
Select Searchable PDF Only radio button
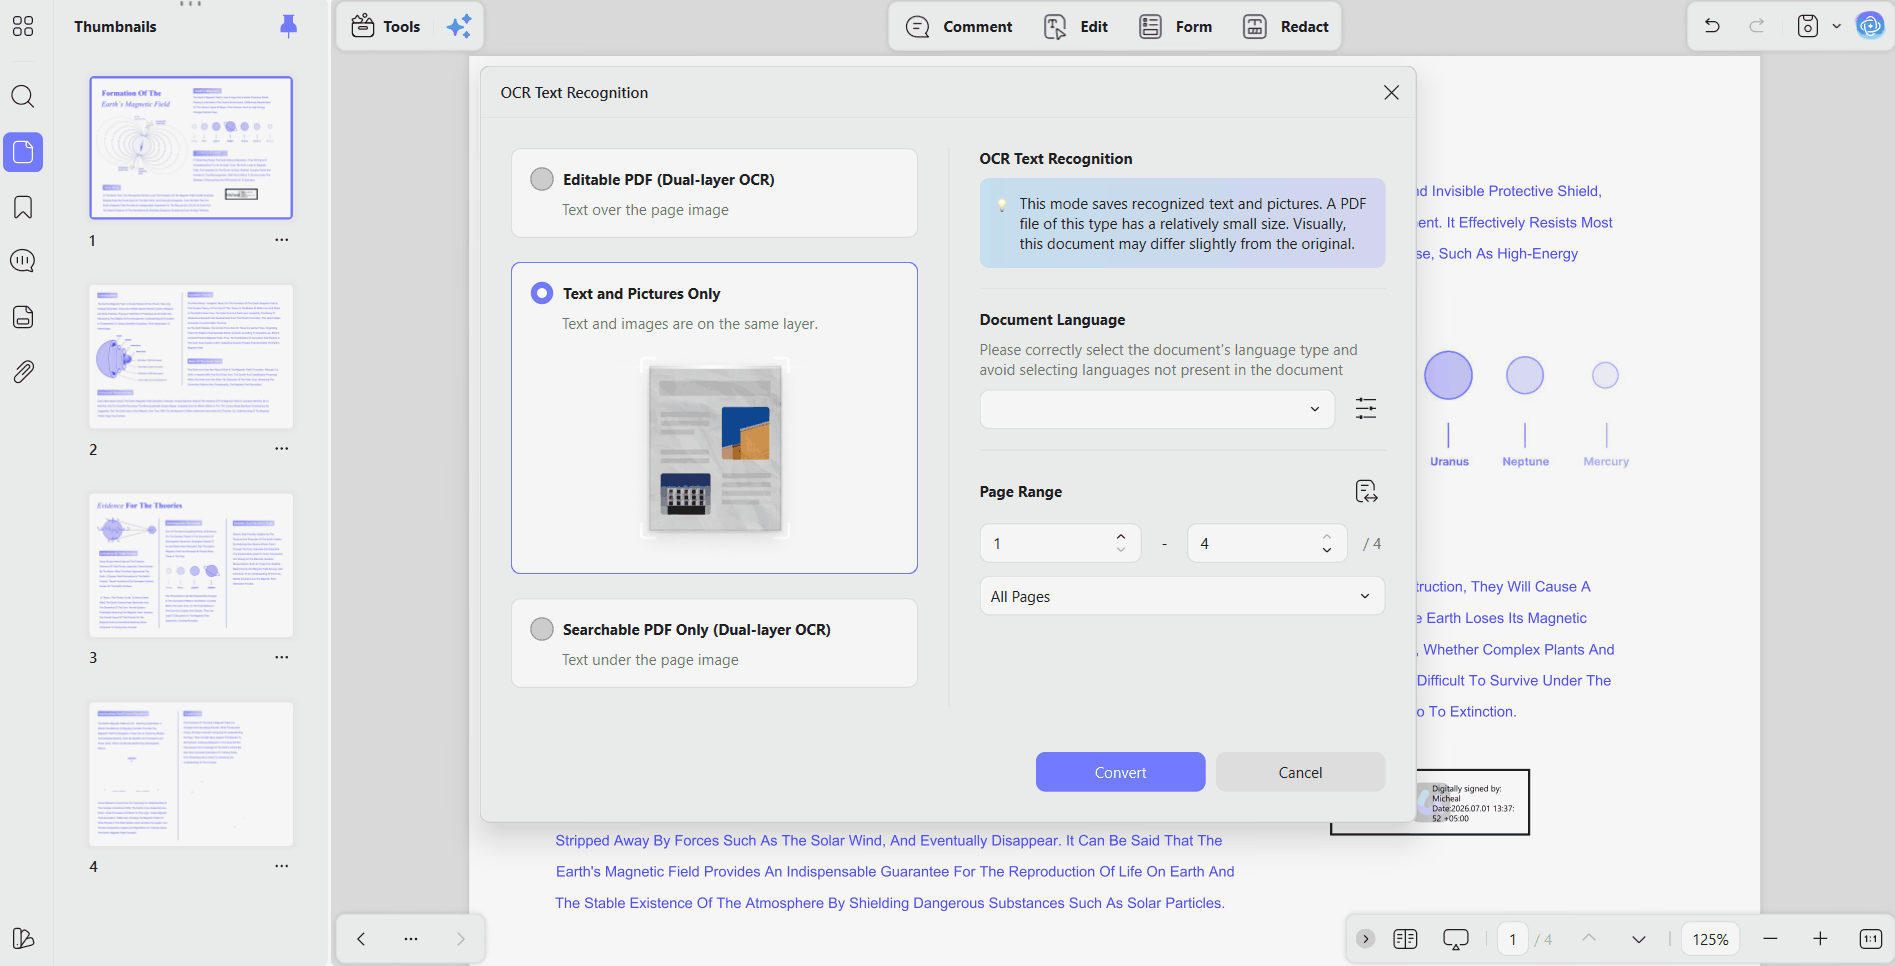pyautogui.click(x=542, y=629)
